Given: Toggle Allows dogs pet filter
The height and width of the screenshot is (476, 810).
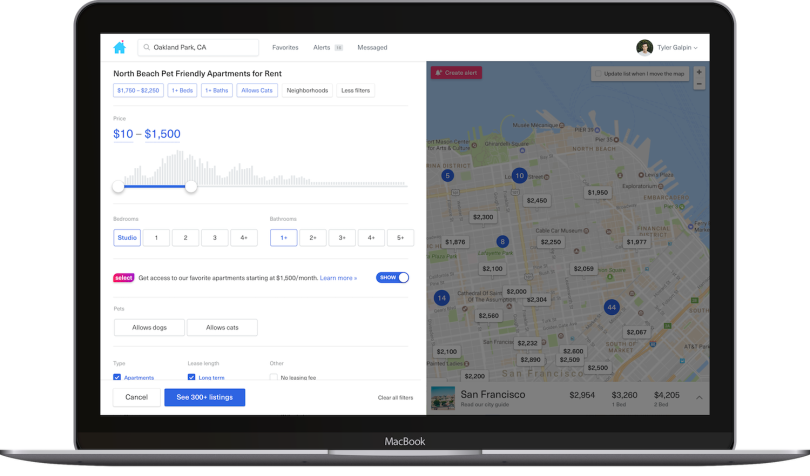Looking at the screenshot, I should point(149,328).
